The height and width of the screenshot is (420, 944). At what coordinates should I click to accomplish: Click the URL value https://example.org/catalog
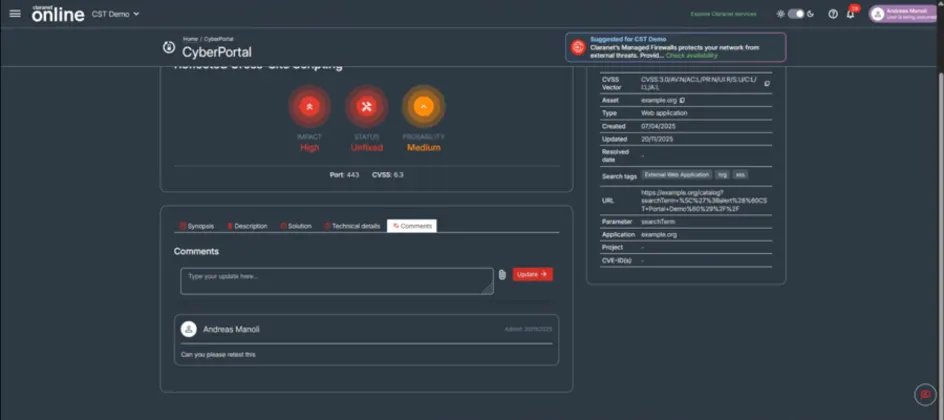pos(704,200)
